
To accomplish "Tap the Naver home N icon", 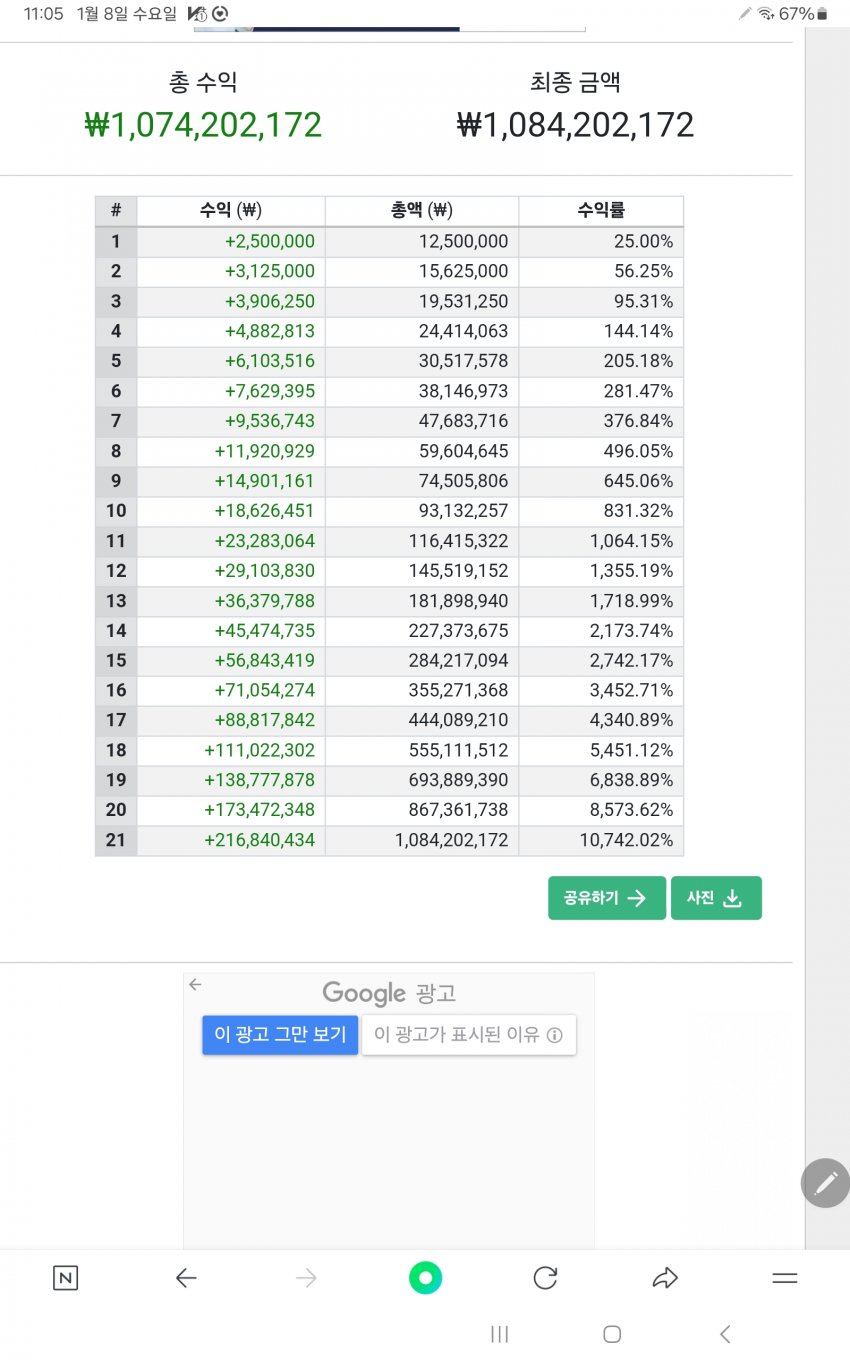I will pyautogui.click(x=65, y=1278).
